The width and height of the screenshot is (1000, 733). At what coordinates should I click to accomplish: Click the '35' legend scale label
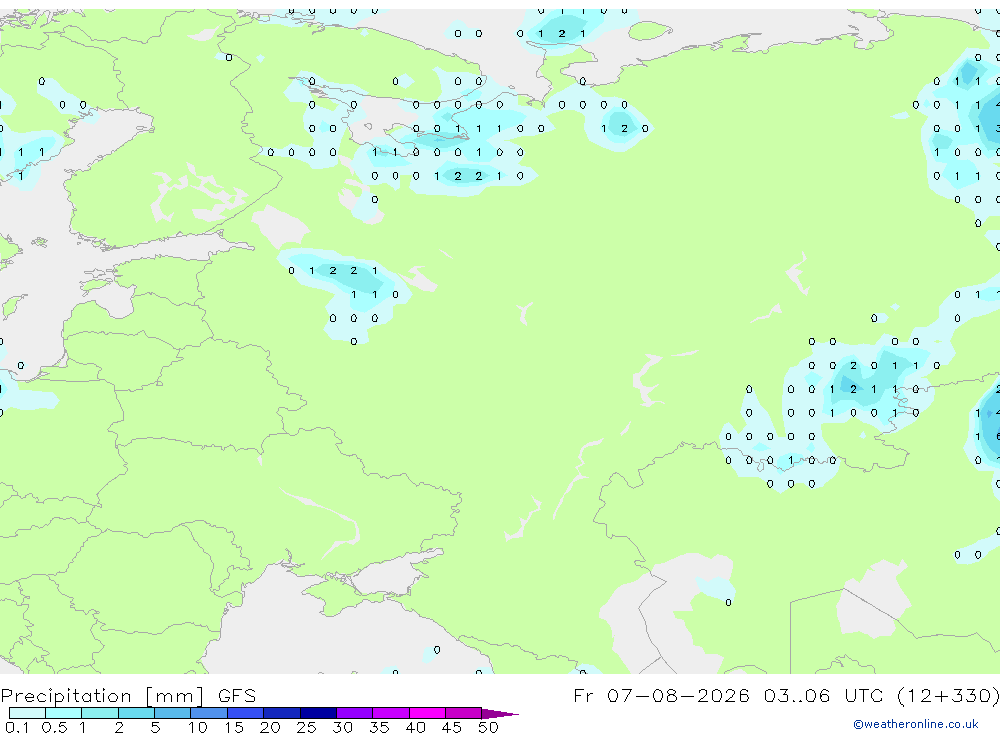(x=379, y=727)
